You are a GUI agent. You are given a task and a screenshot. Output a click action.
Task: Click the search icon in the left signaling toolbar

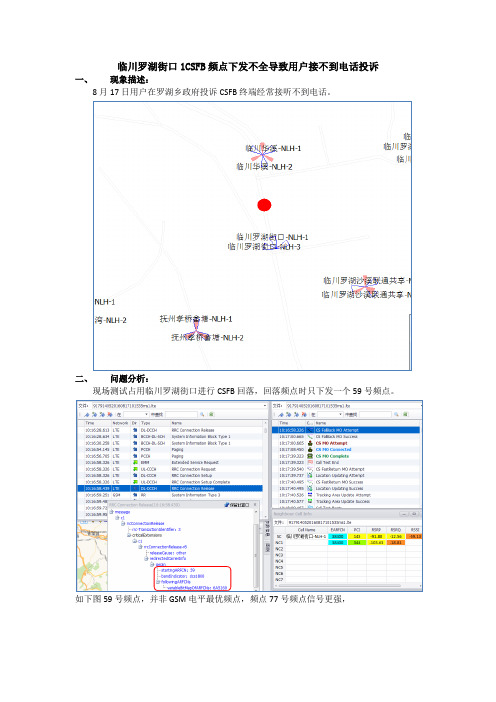(202, 414)
